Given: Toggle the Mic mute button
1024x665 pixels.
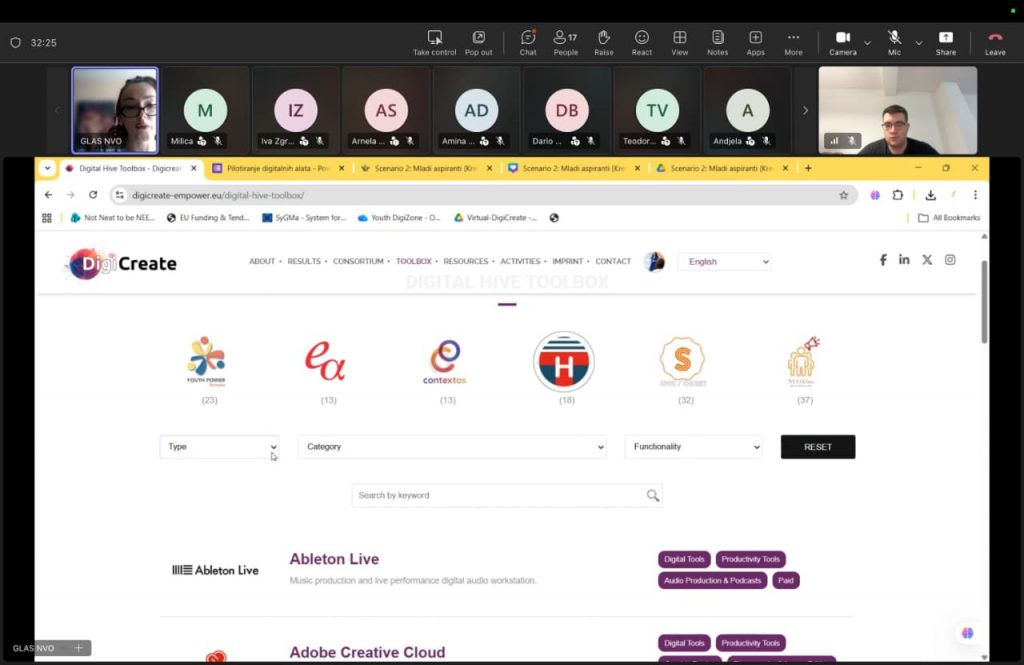Looking at the screenshot, I should (x=894, y=39).
